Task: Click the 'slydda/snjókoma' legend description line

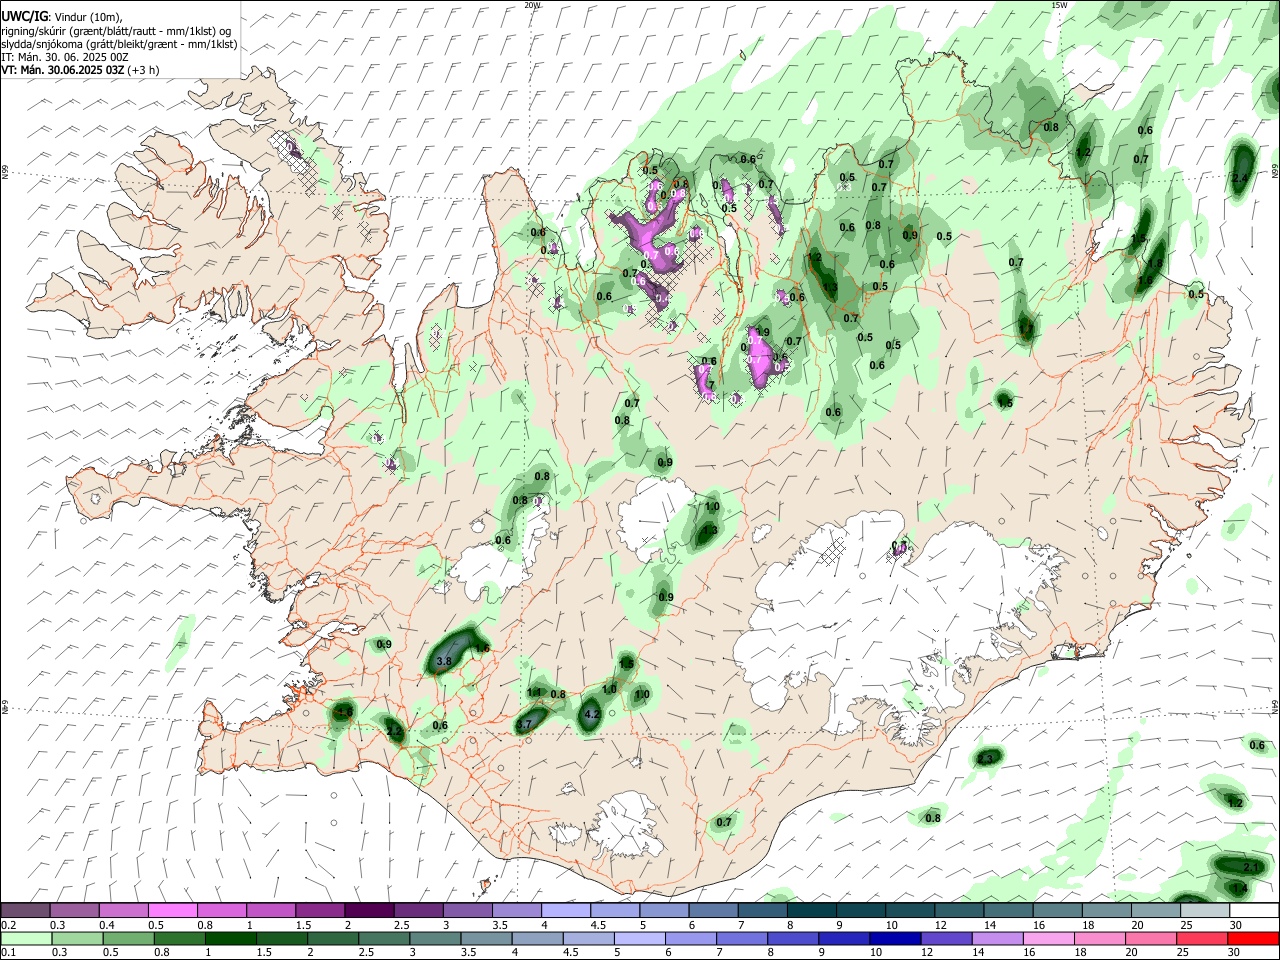Action: click(x=119, y=44)
